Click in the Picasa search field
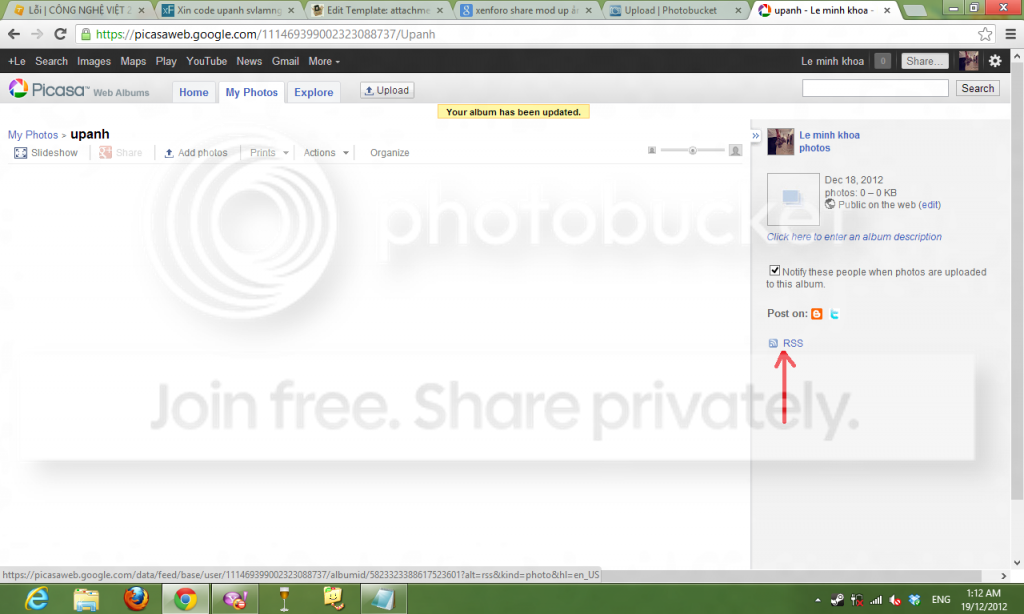This screenshot has width=1024, height=614. pyautogui.click(x=875, y=88)
